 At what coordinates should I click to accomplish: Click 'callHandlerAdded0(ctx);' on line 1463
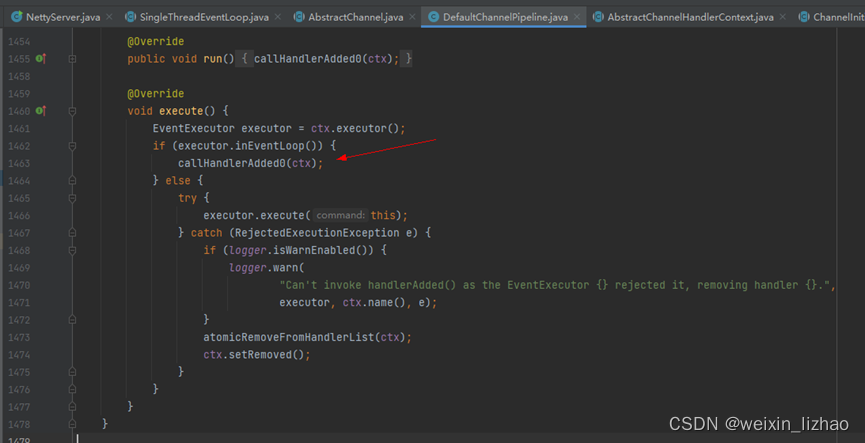[x=250, y=163]
